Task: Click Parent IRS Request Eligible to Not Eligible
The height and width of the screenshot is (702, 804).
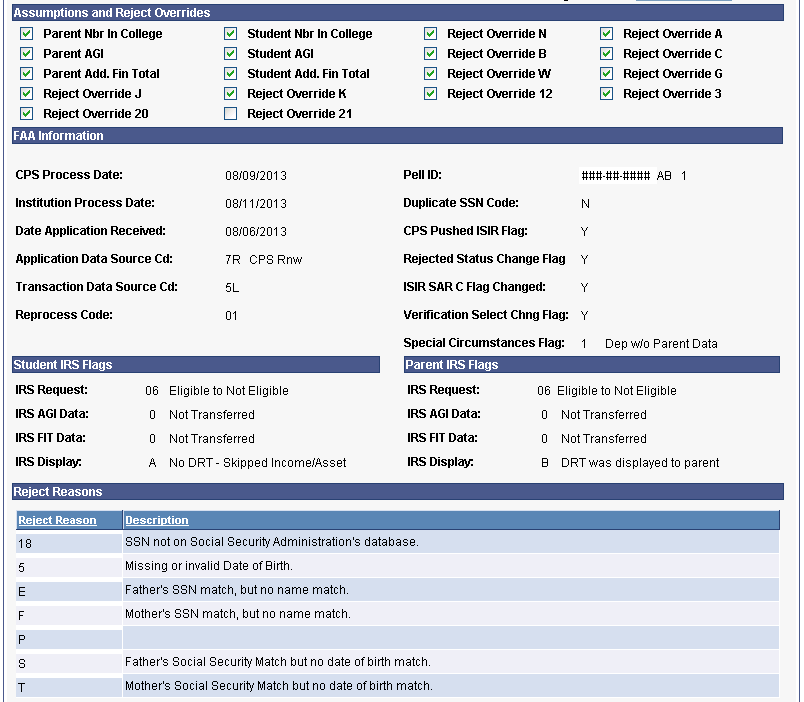Action: point(617,391)
